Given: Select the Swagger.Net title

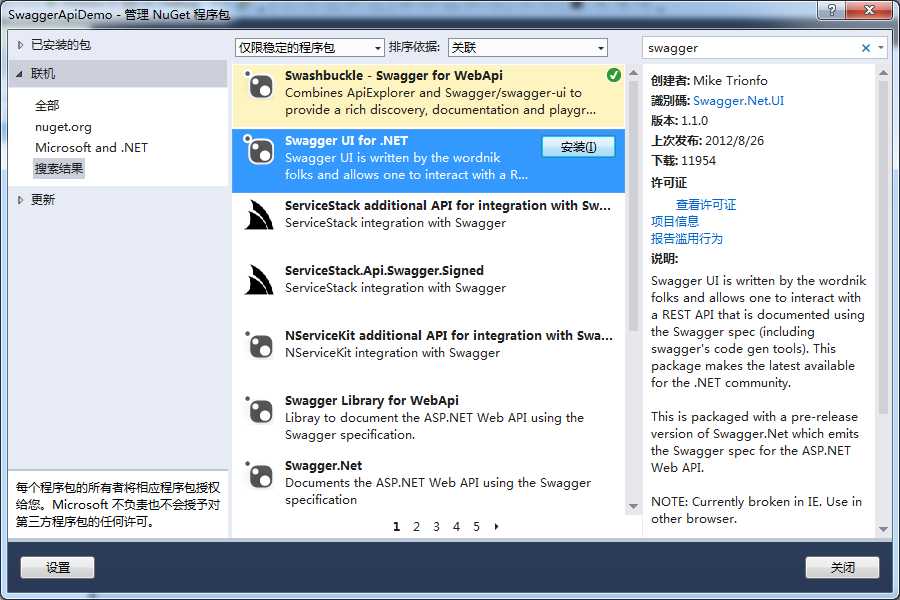Looking at the screenshot, I should [x=323, y=466].
